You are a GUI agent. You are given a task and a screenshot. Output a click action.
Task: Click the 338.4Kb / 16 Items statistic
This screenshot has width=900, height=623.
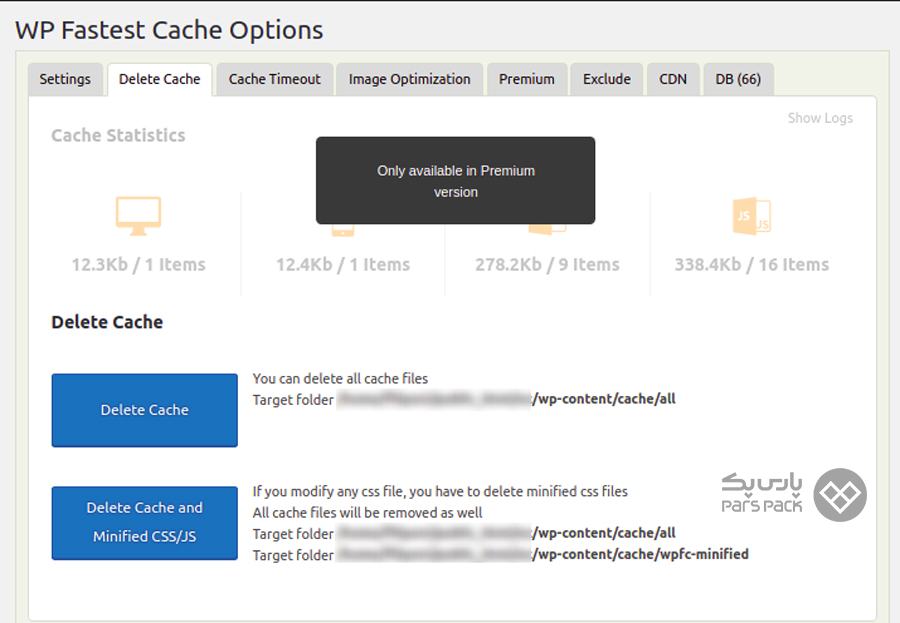(752, 265)
